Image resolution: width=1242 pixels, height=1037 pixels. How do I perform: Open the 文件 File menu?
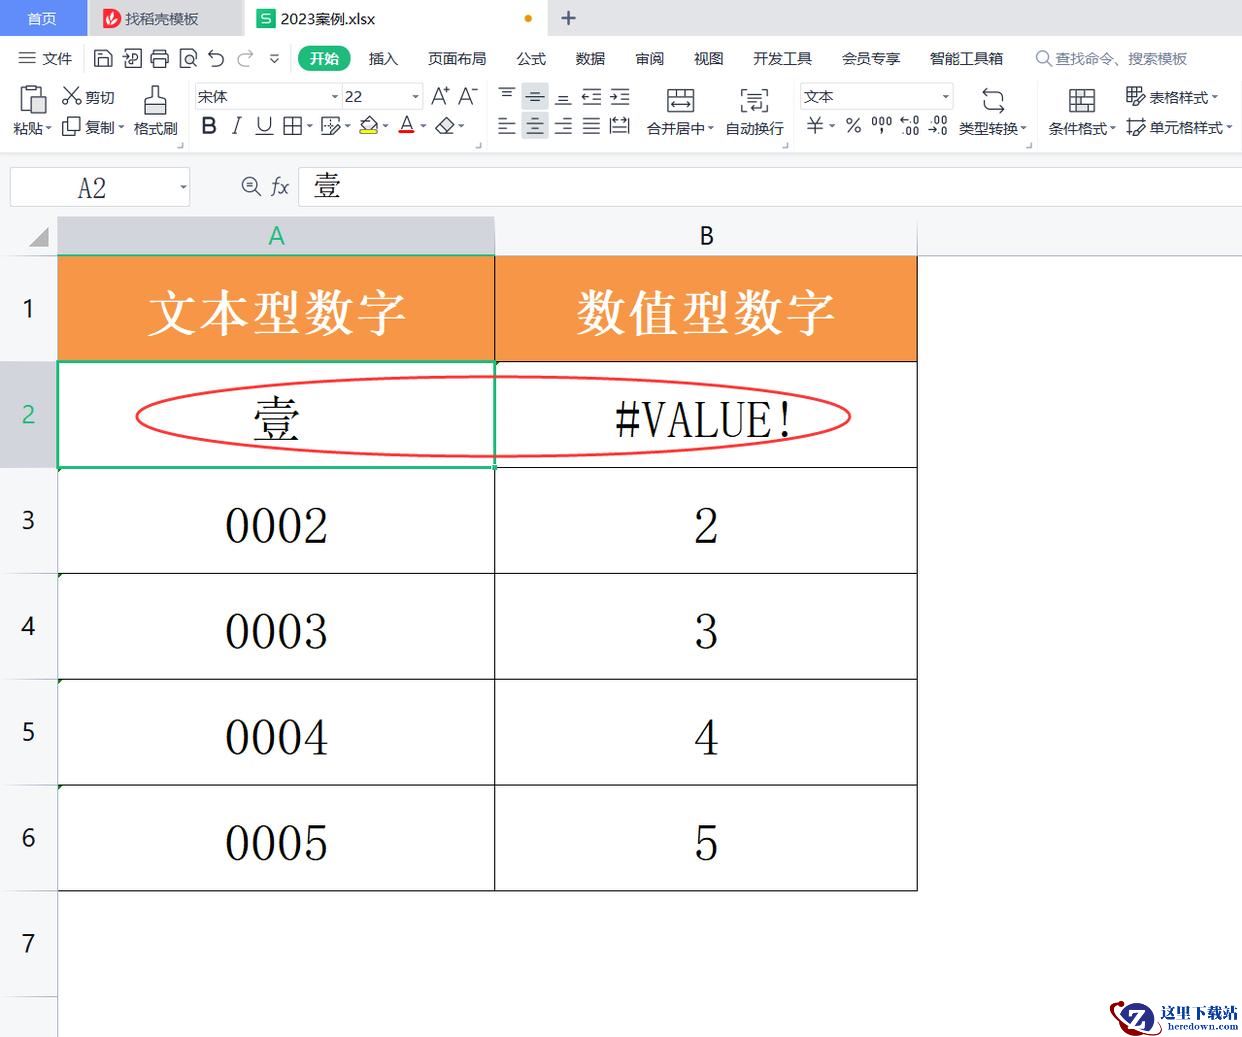[46, 59]
